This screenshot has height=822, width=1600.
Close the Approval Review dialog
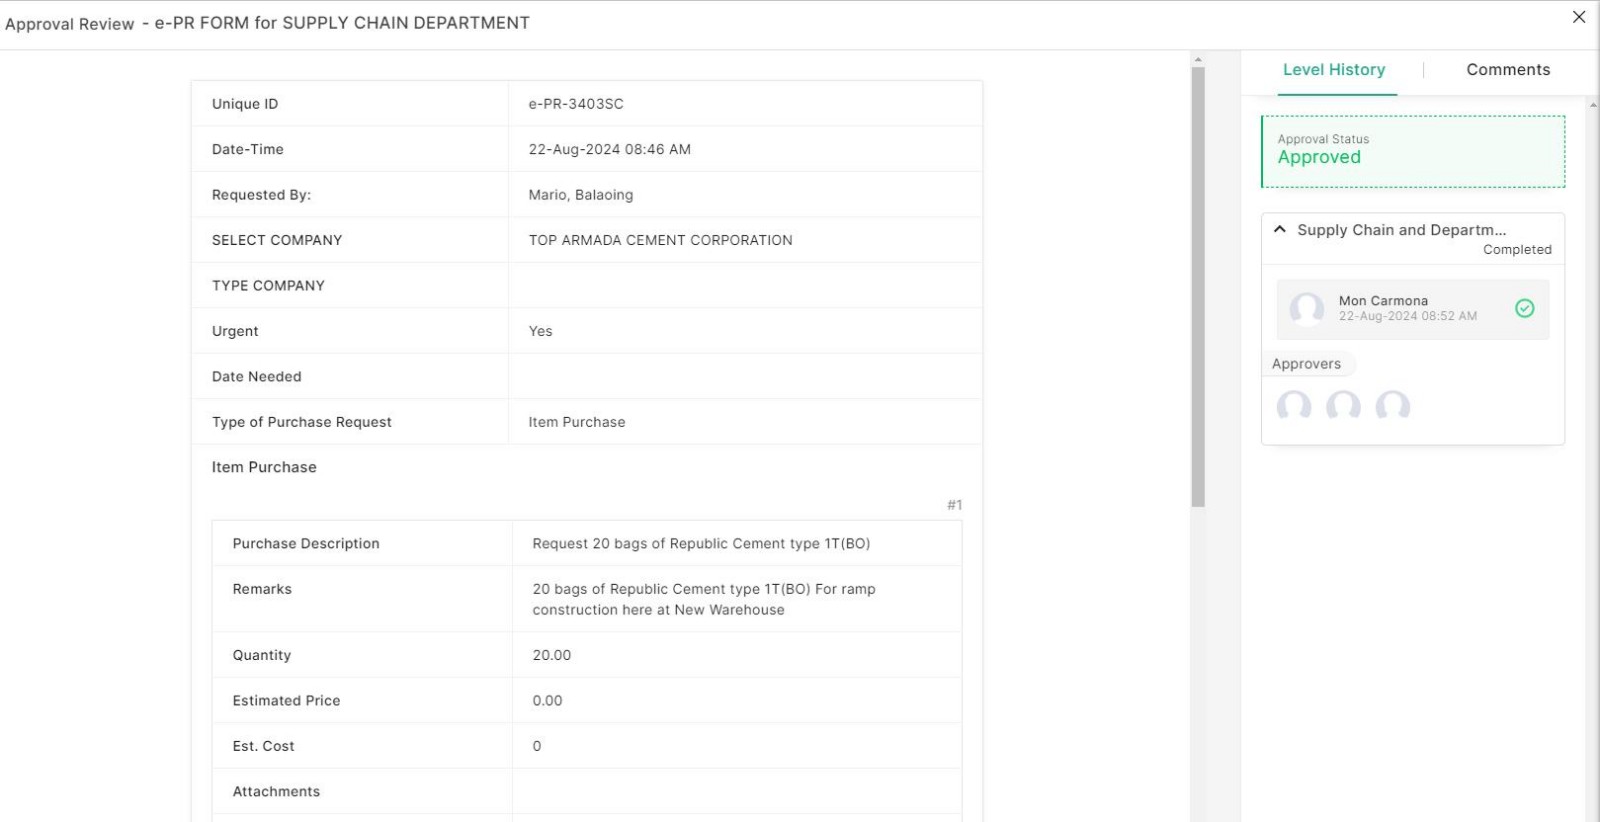point(1579,17)
